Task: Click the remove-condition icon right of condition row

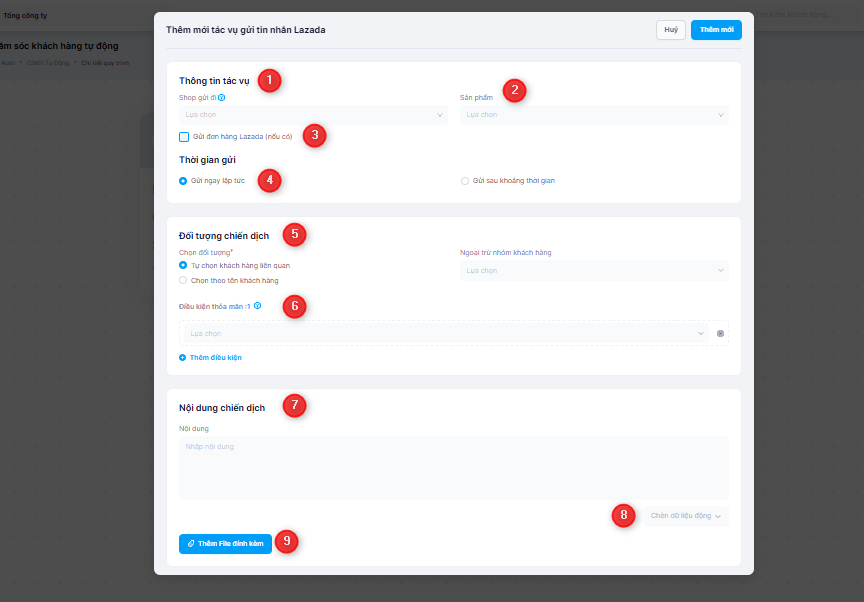Action: (x=720, y=333)
